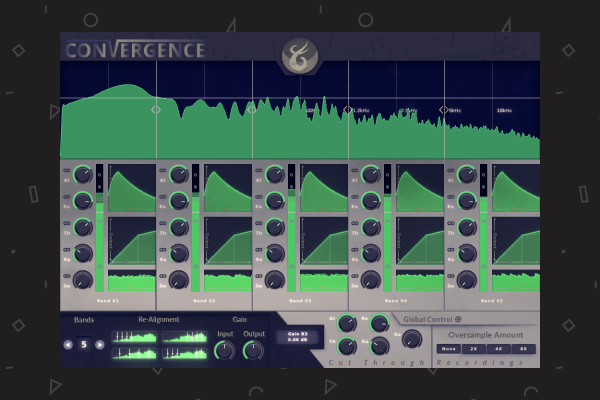This screenshot has width=600, height=400.
Task: Increase band count with right arrow
Action: tap(99, 345)
